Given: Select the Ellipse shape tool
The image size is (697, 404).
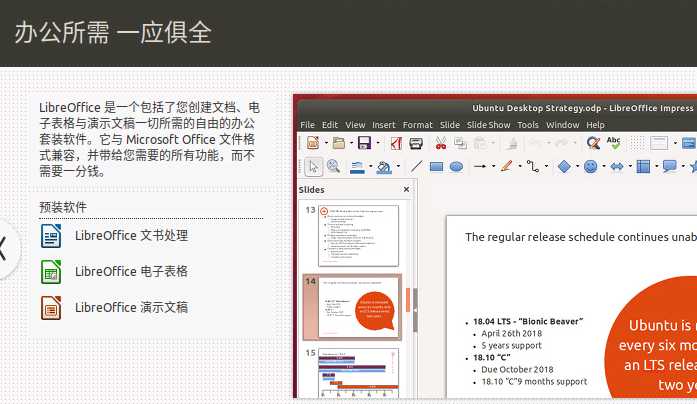Looking at the screenshot, I should [456, 167].
